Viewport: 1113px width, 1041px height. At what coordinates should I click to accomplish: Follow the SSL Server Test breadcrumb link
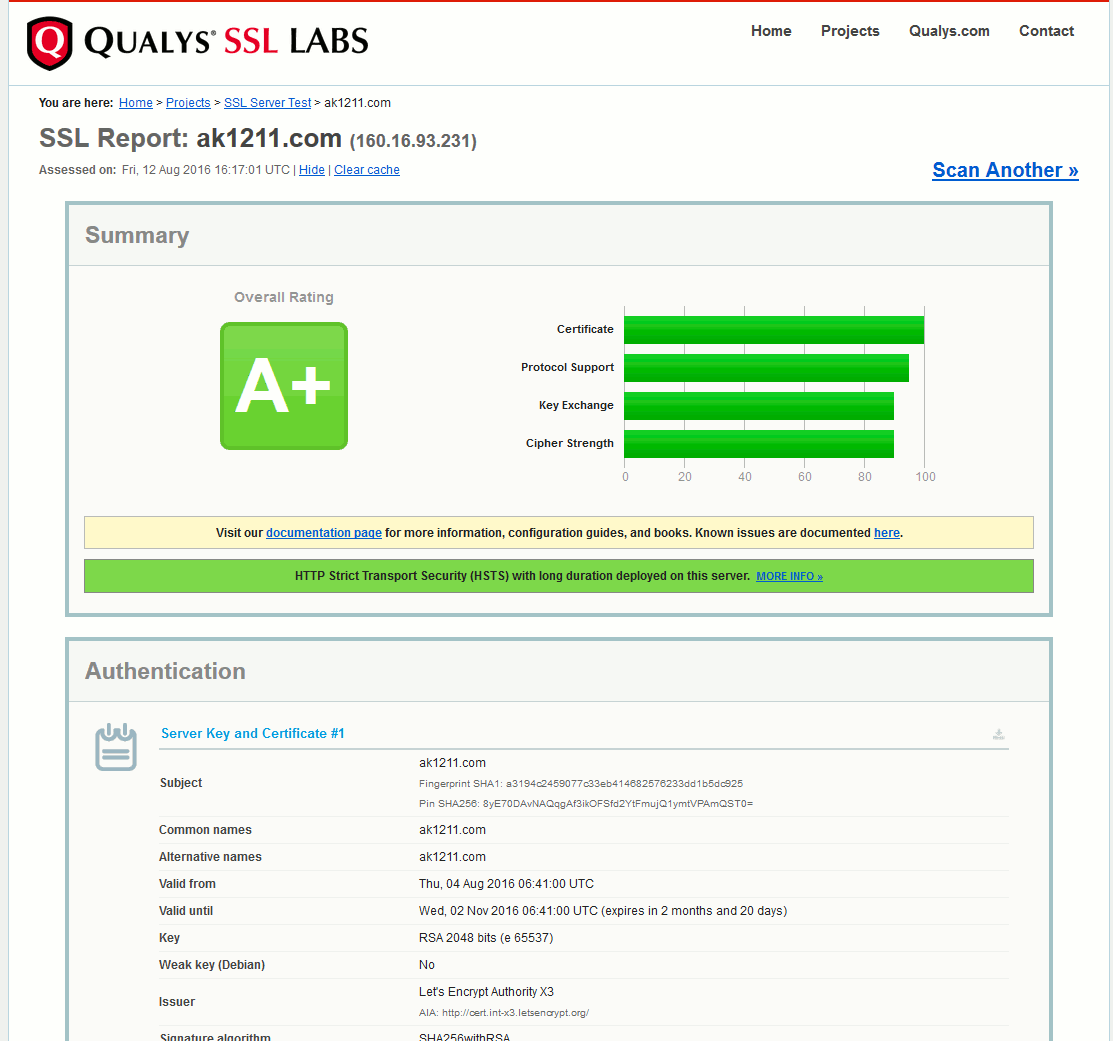coord(268,103)
